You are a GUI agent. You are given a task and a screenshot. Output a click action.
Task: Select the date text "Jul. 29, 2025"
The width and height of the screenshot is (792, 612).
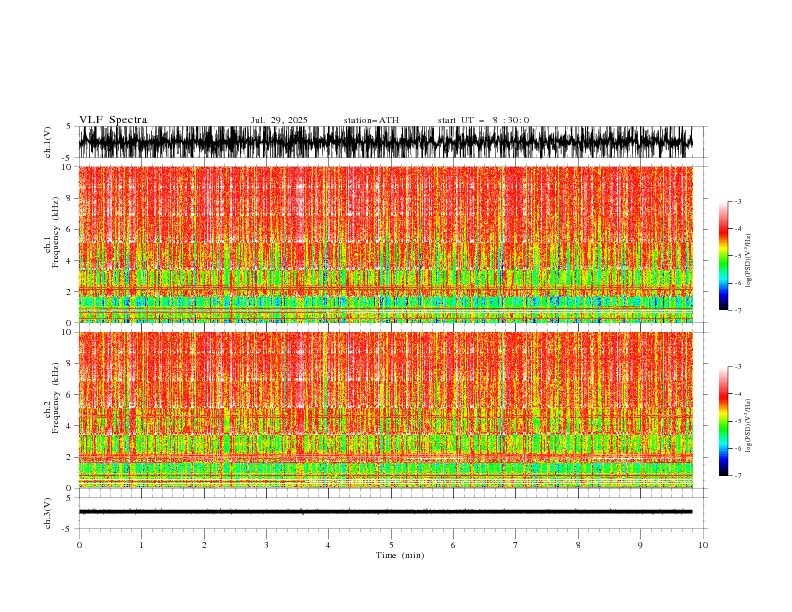pos(279,120)
